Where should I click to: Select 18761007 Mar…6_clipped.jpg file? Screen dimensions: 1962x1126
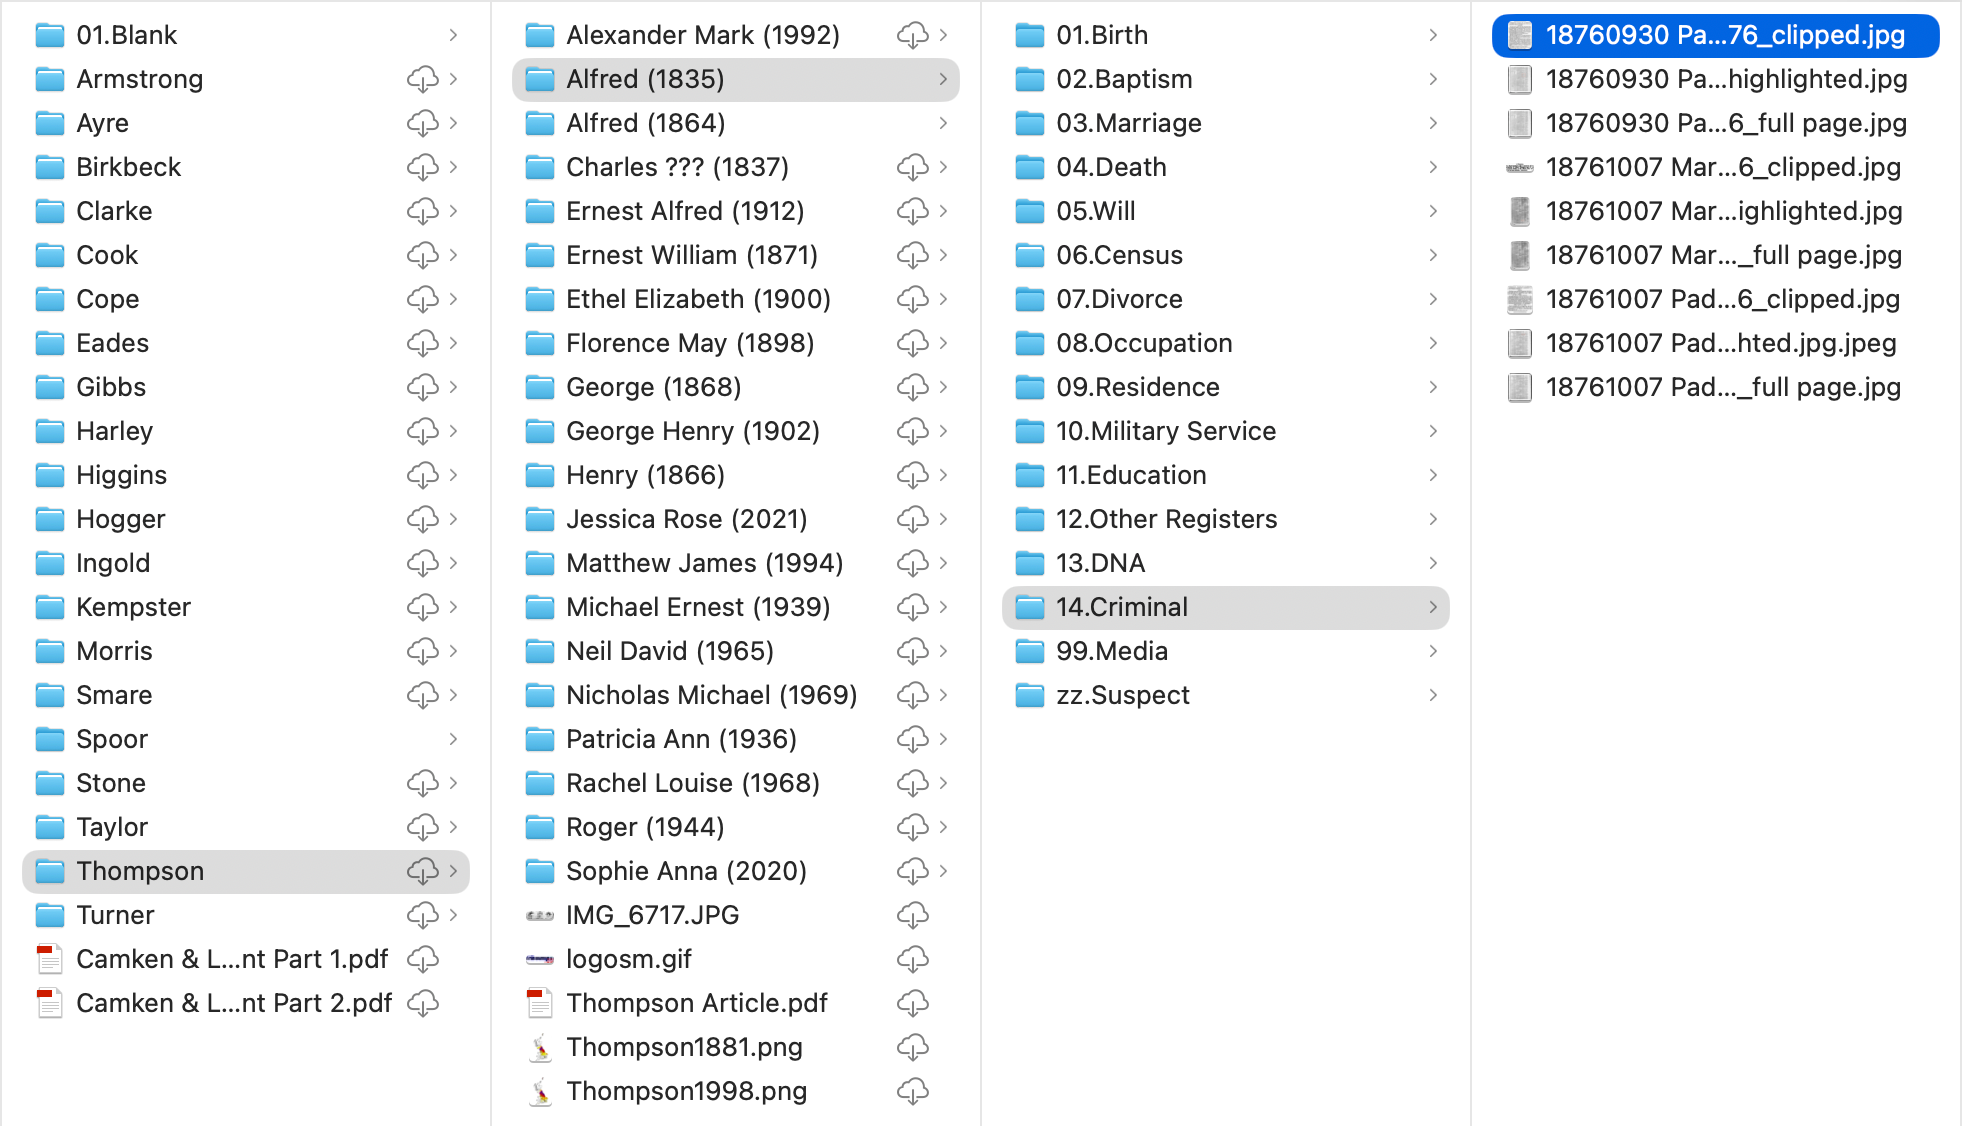tap(1722, 167)
